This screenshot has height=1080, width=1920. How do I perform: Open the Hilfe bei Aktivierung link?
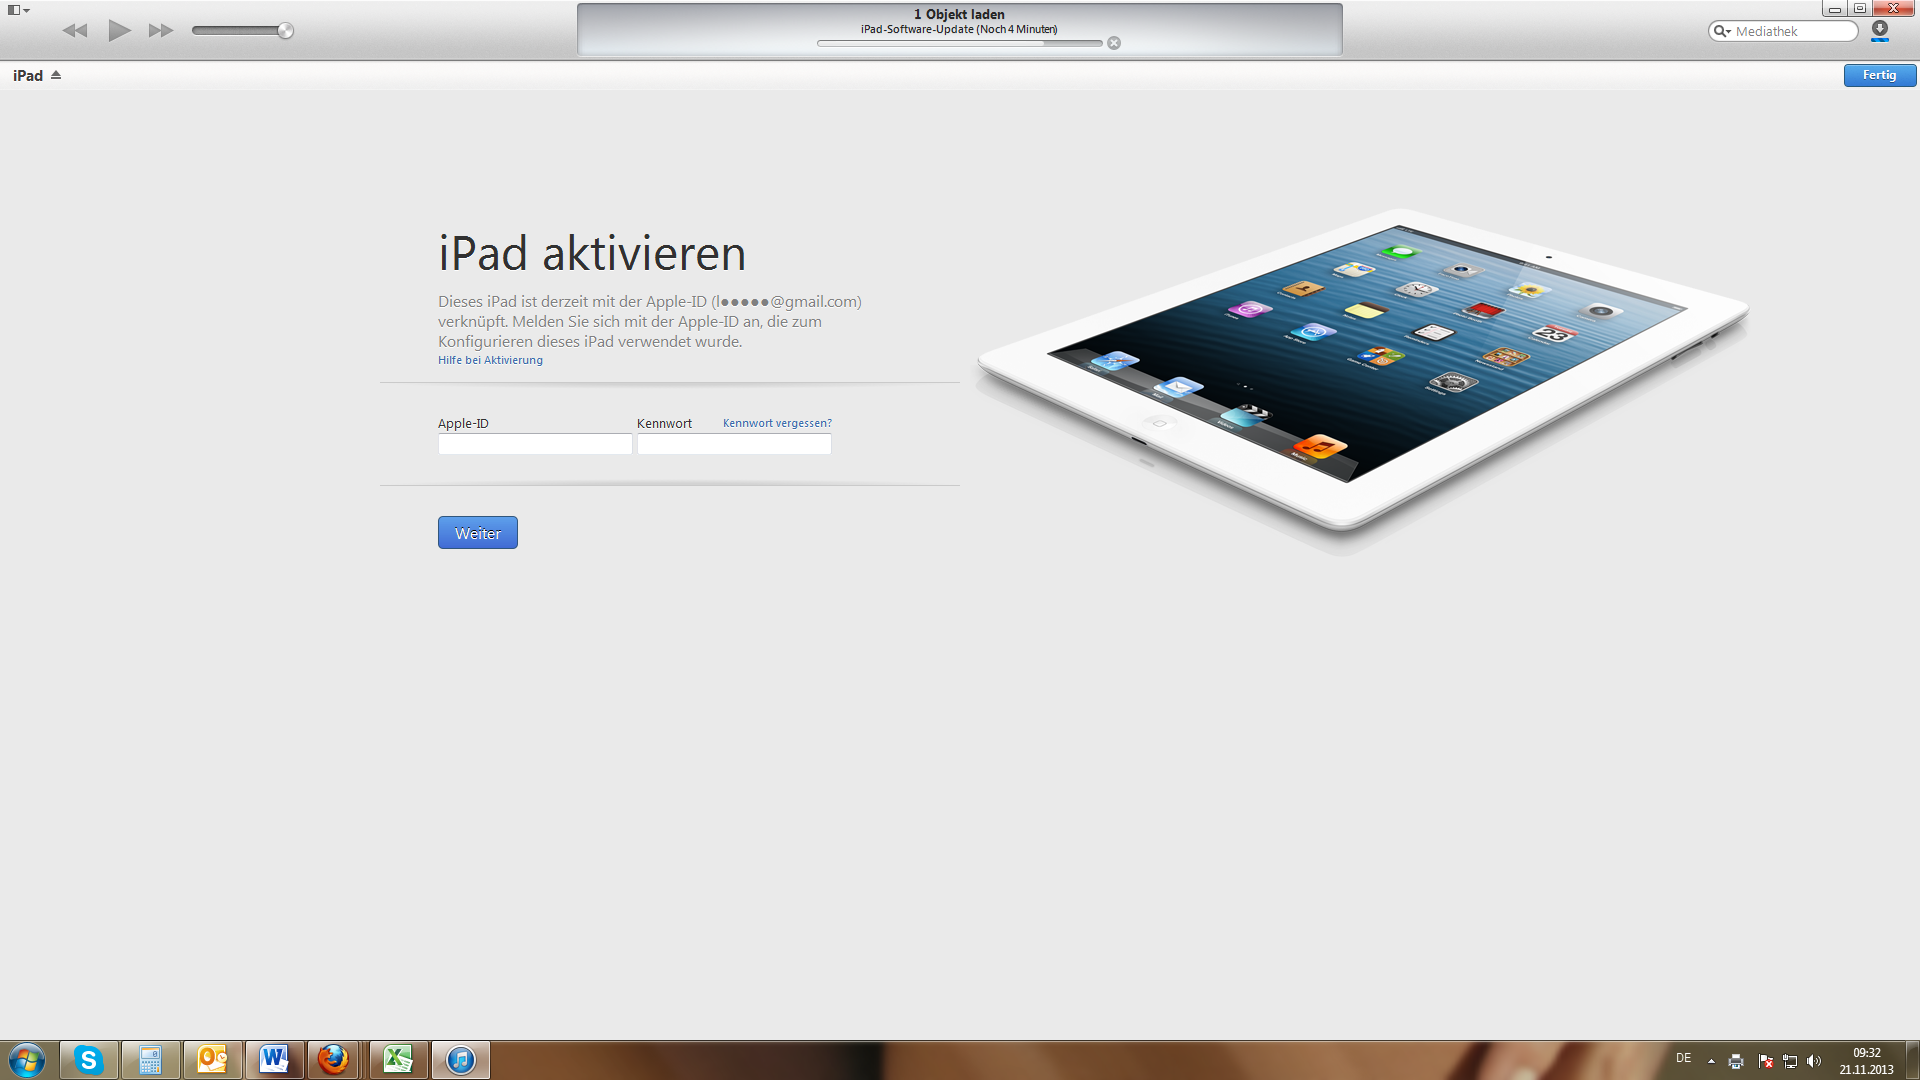click(x=490, y=360)
